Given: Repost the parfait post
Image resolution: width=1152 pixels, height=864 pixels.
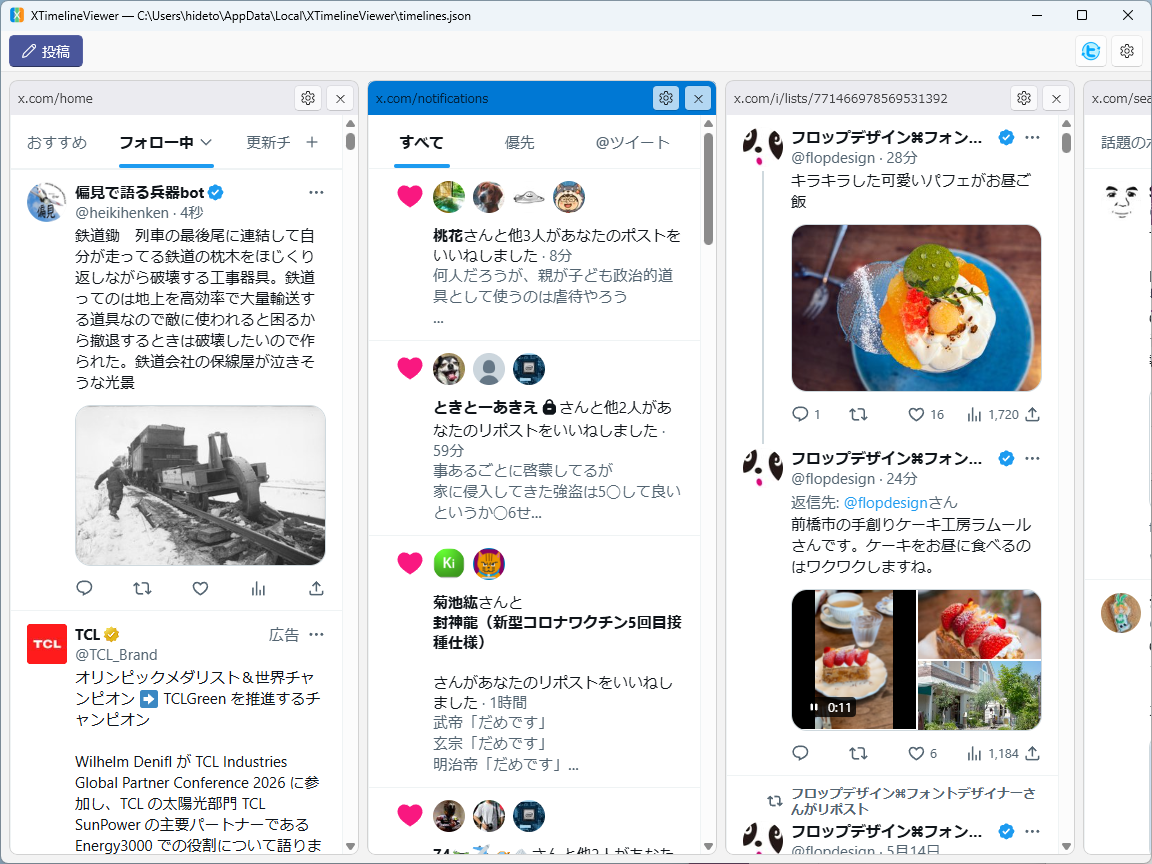Looking at the screenshot, I should point(858,414).
